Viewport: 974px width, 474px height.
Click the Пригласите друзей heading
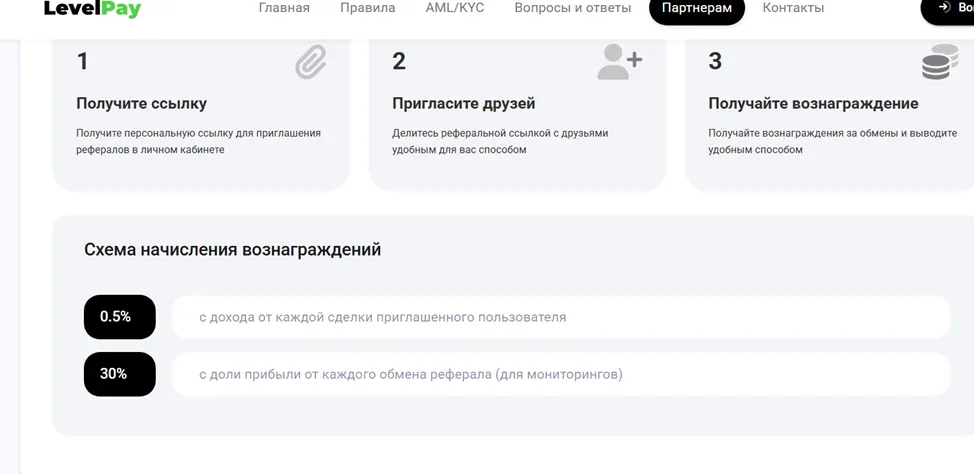(463, 104)
